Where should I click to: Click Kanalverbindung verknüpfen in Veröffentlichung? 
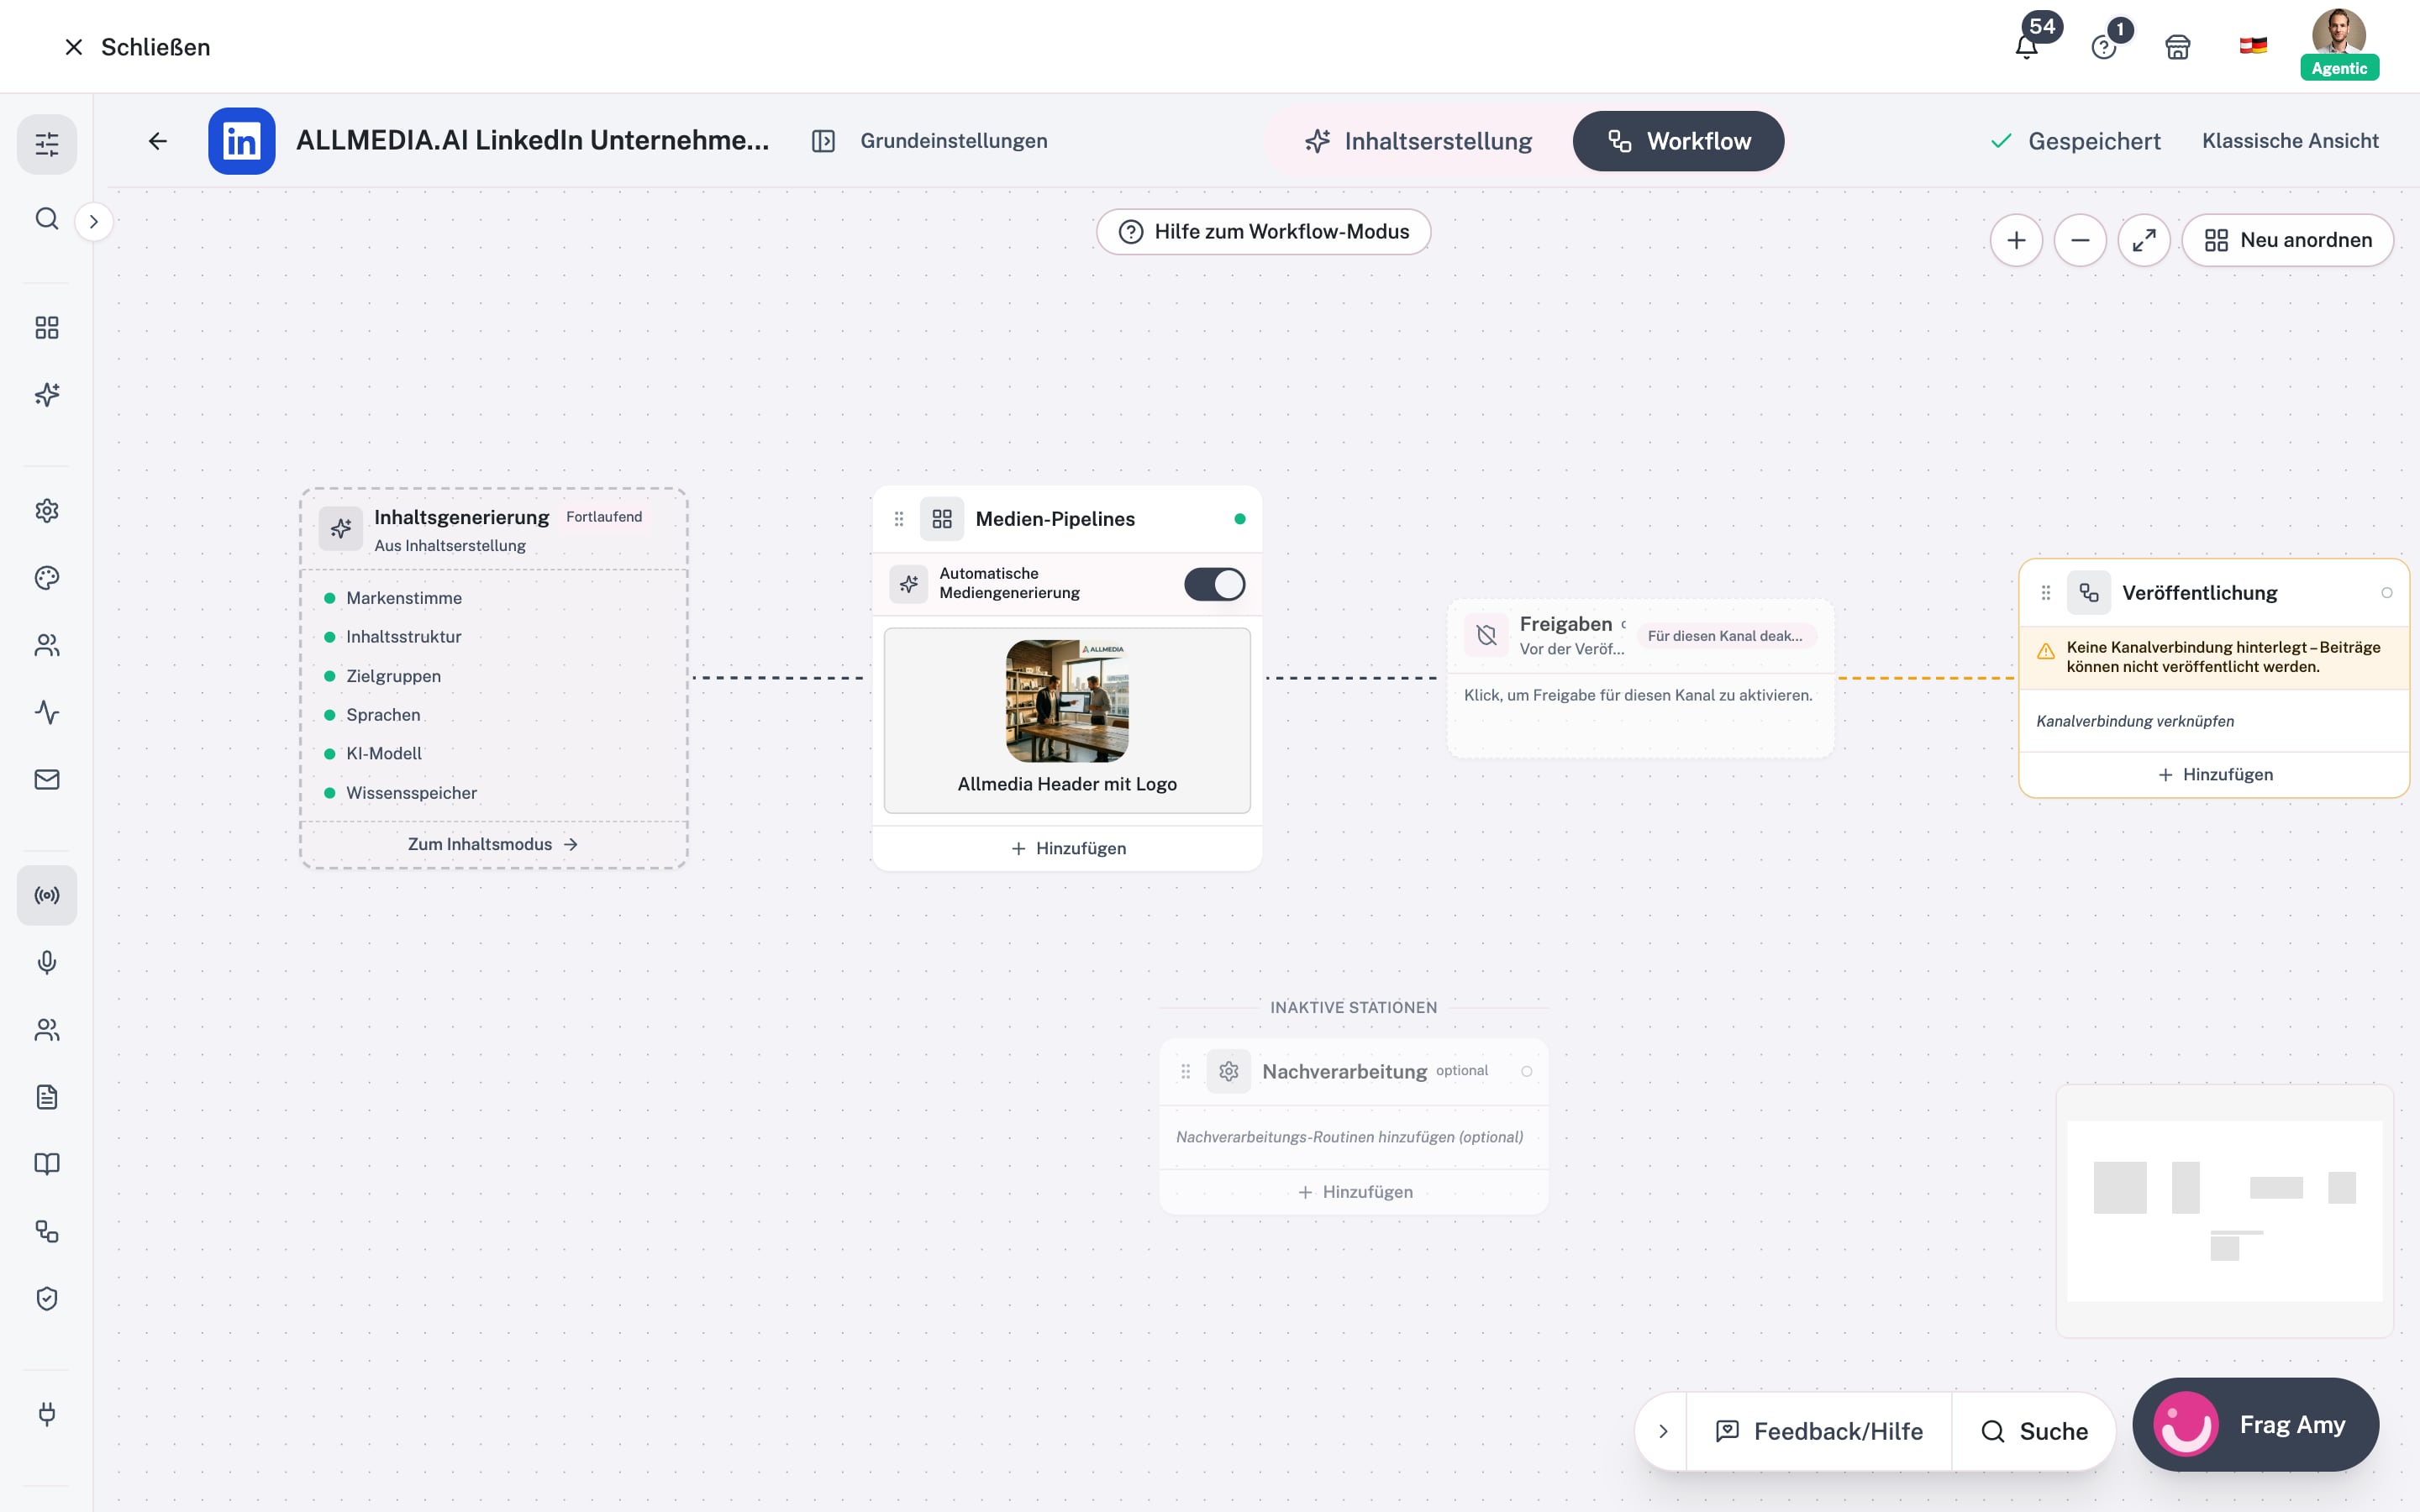click(x=2134, y=721)
